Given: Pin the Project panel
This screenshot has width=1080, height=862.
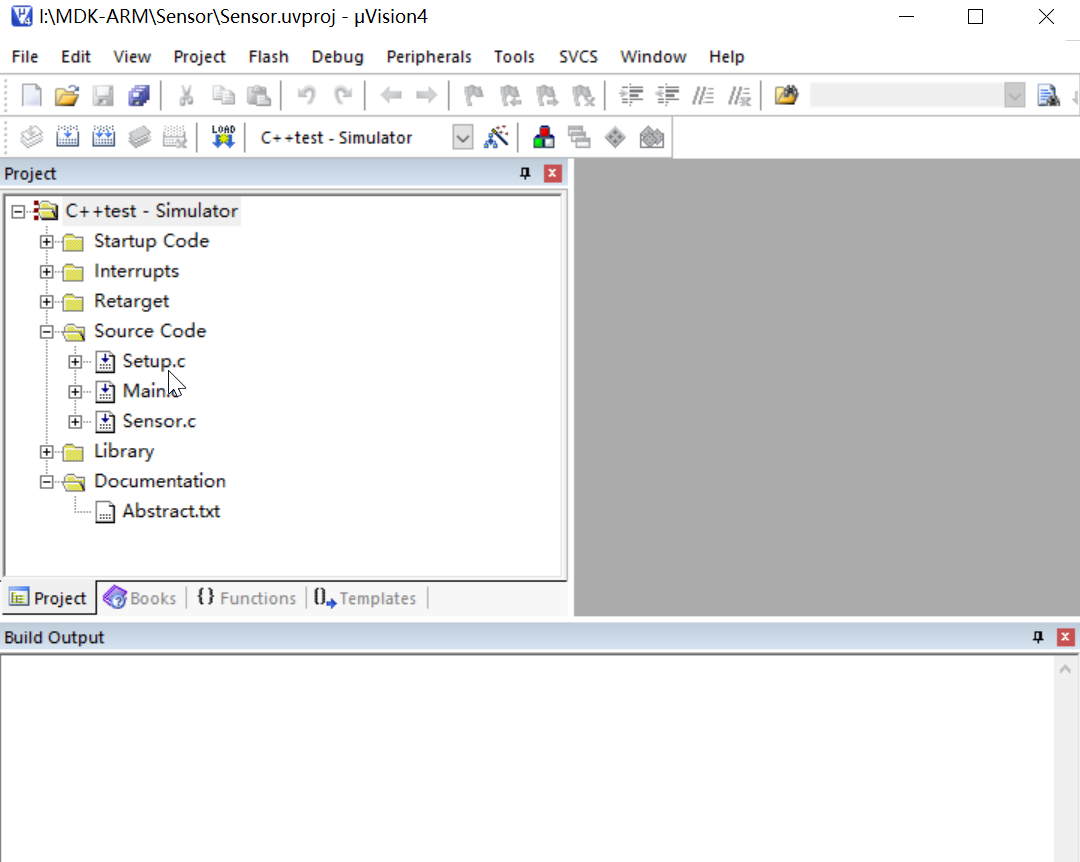Looking at the screenshot, I should (x=525, y=174).
